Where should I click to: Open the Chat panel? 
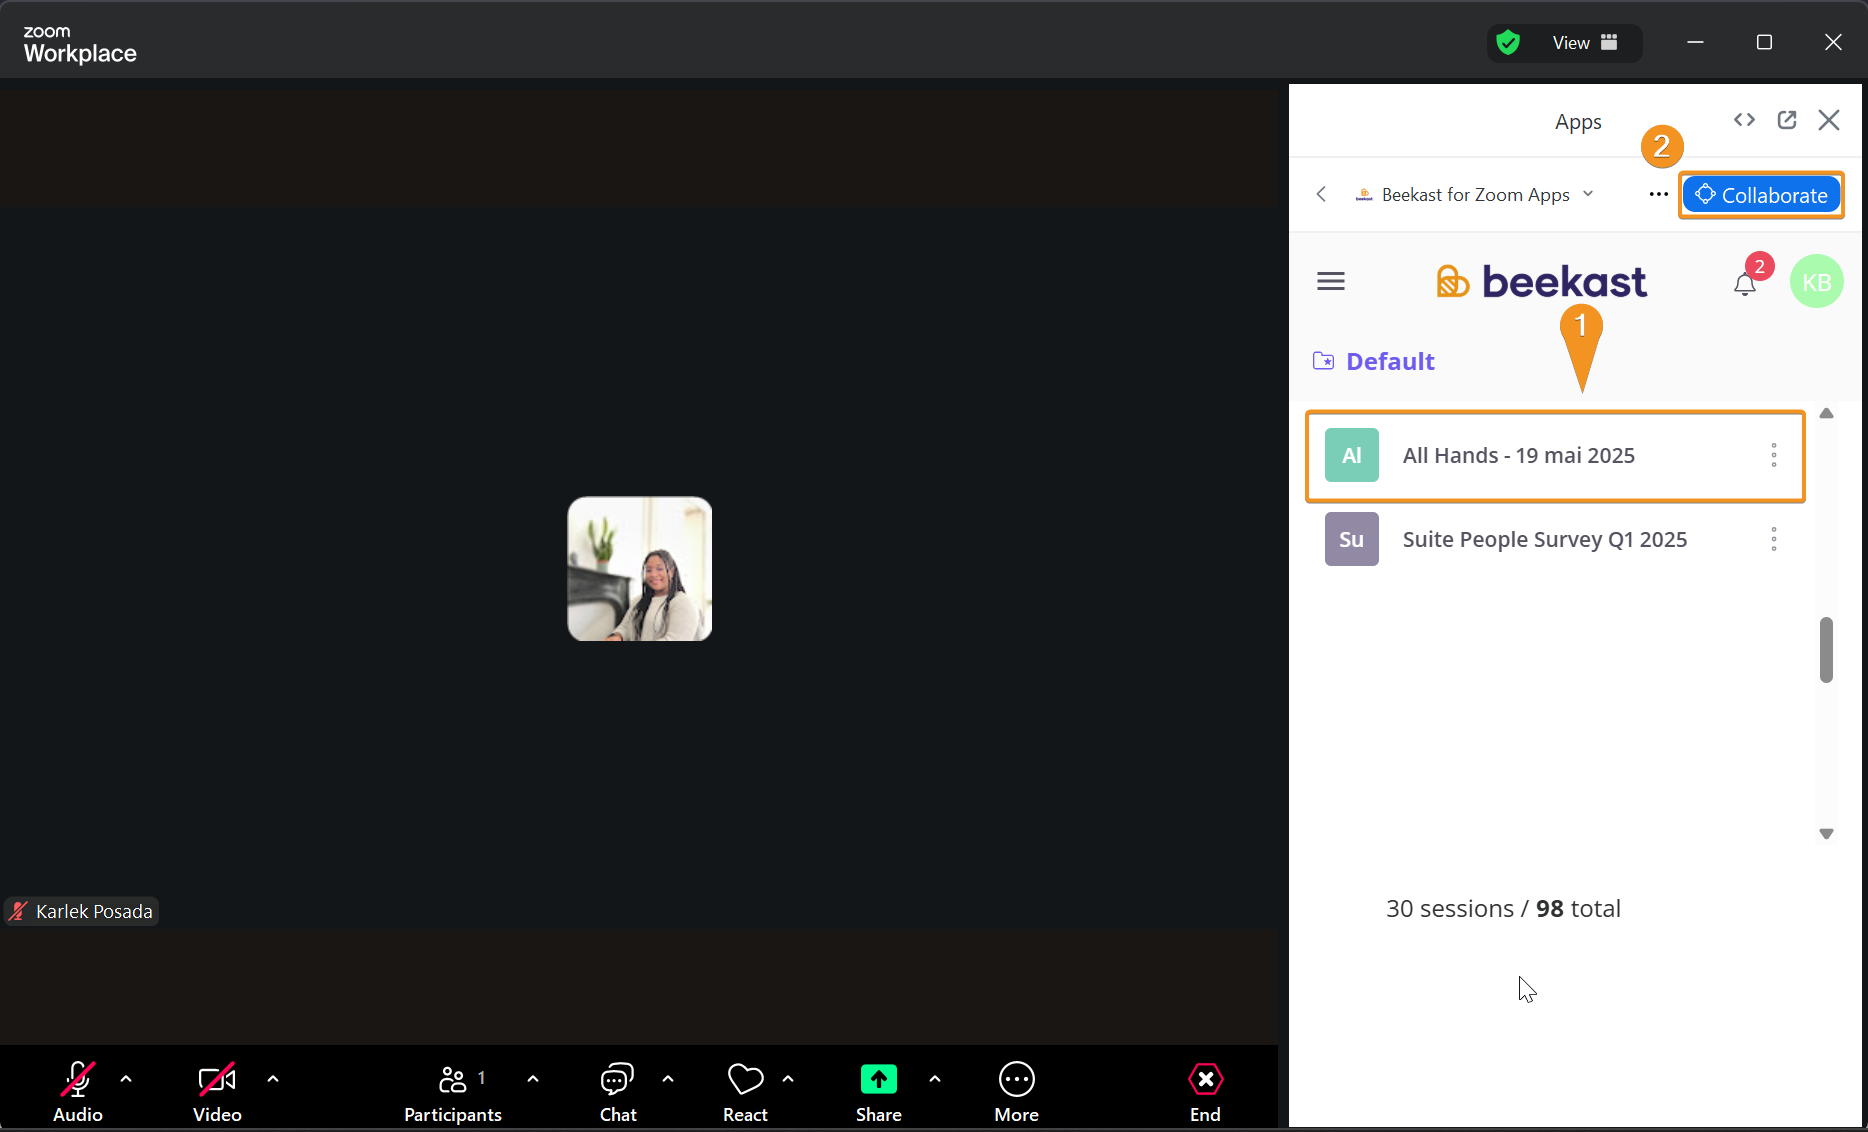617,1090
